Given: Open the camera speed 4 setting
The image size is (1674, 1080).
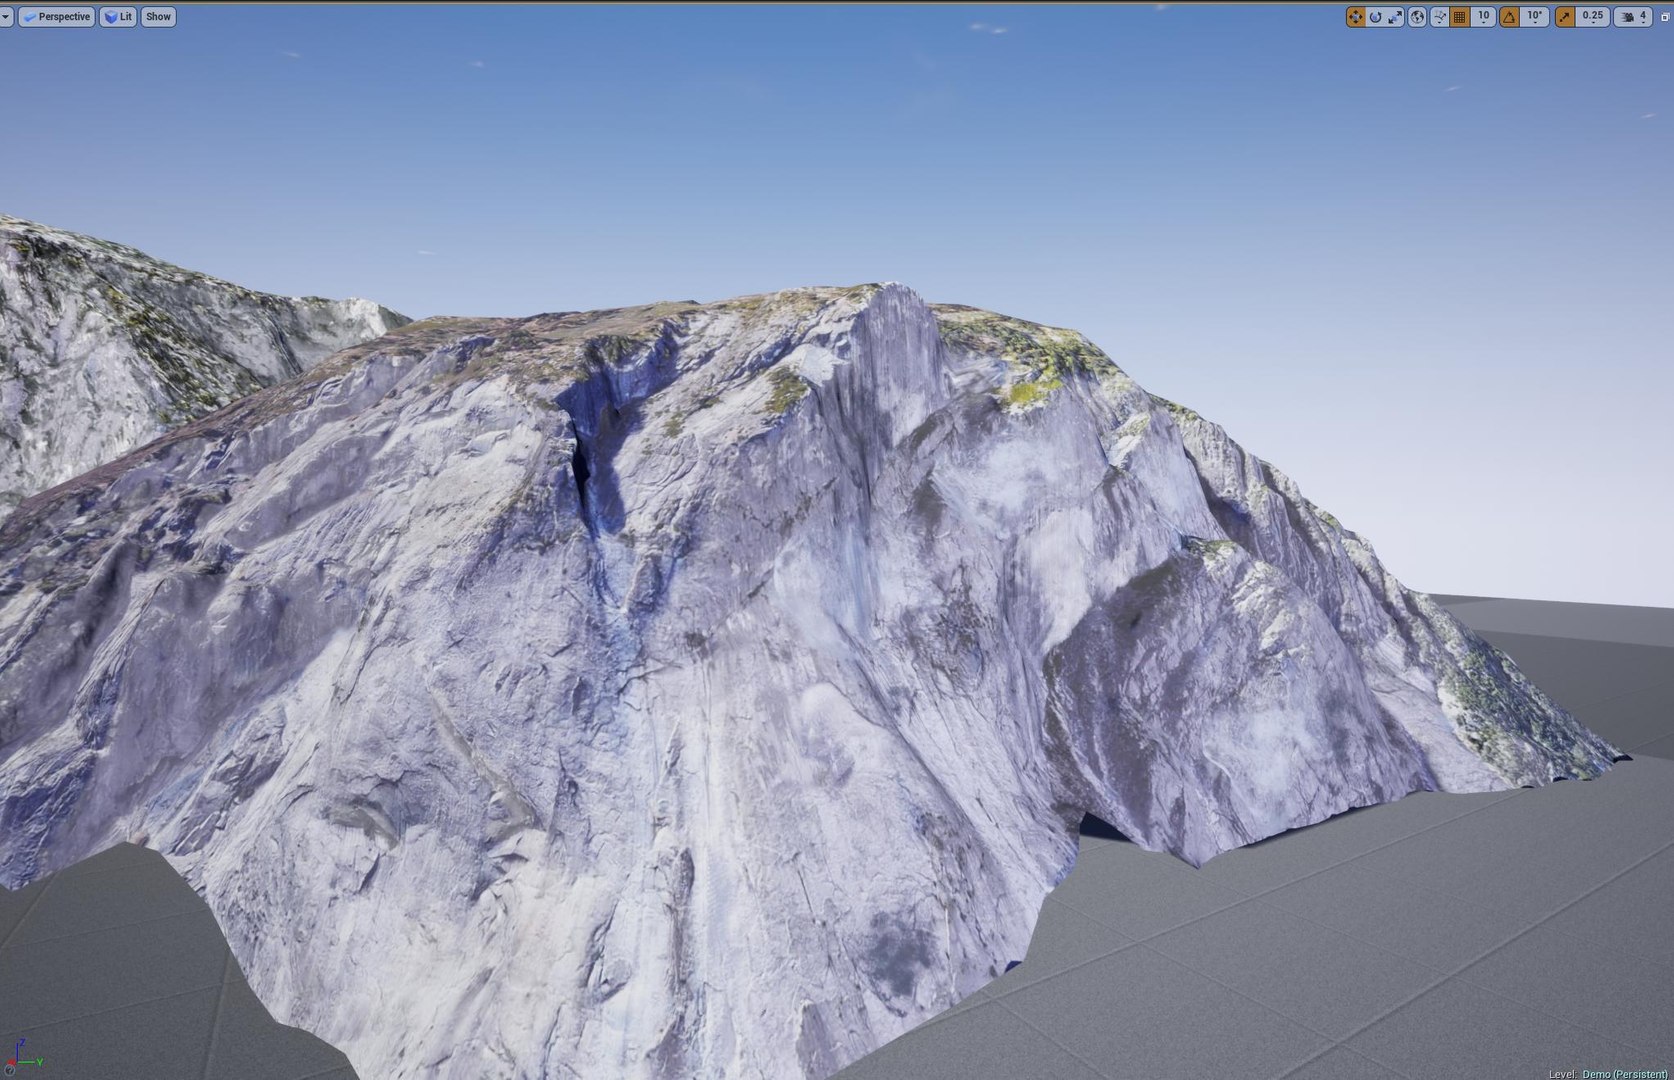Looking at the screenshot, I should 1633,17.
